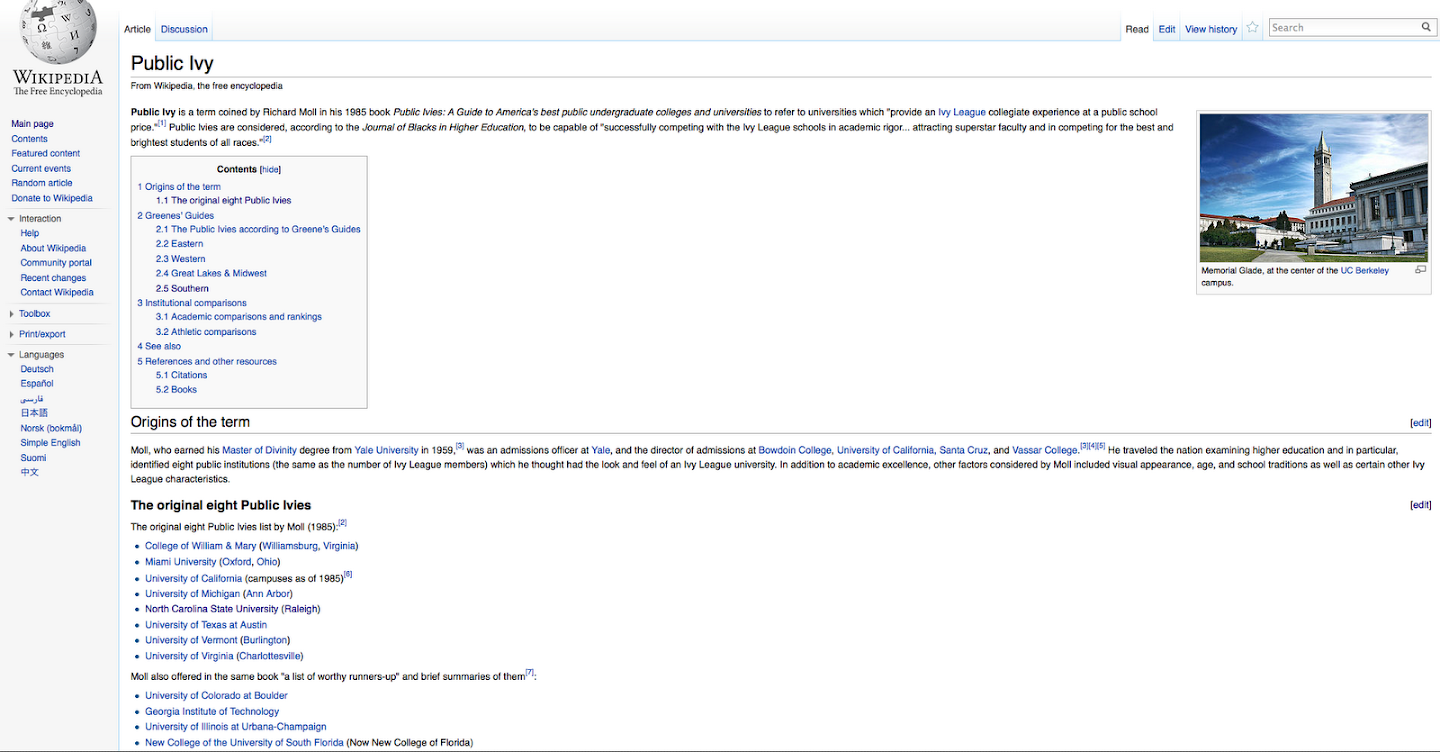Open a Random article

coord(42,183)
